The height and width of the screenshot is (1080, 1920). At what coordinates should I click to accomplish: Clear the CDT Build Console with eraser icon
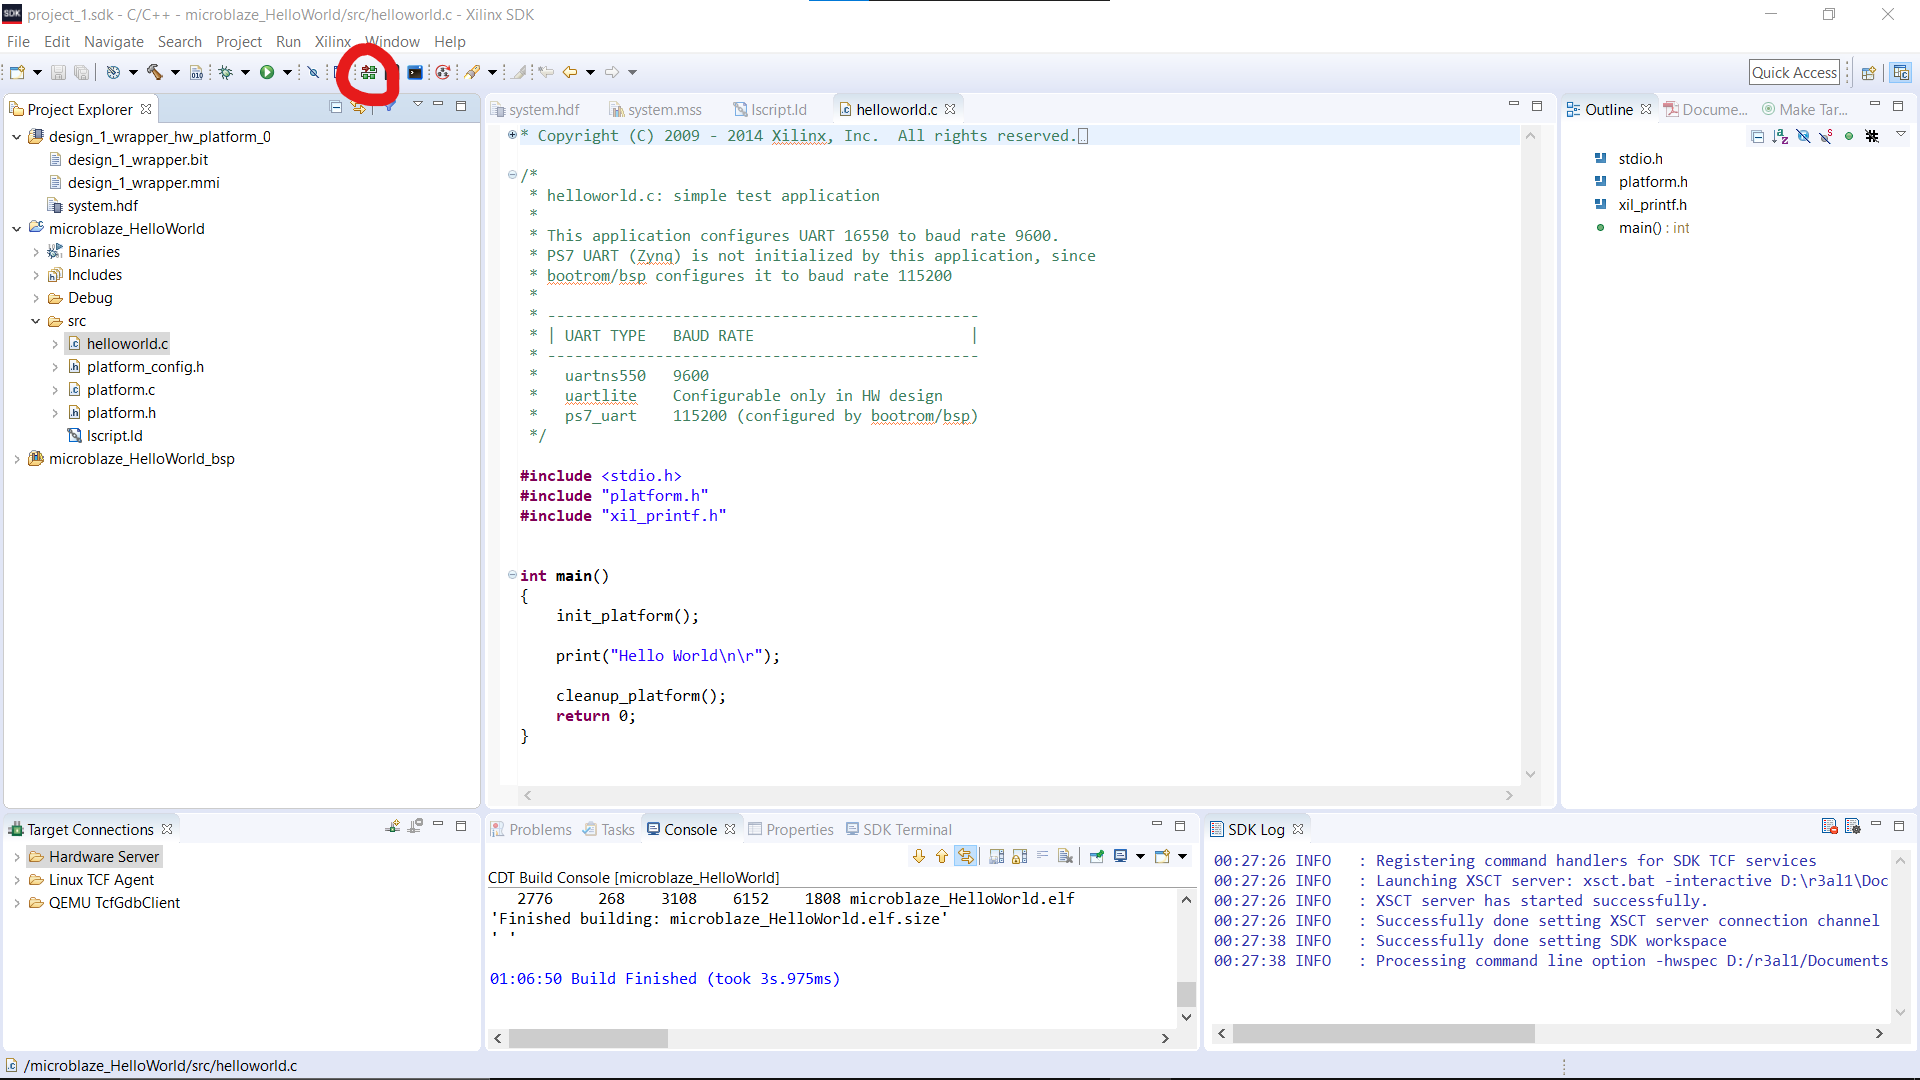1066,856
